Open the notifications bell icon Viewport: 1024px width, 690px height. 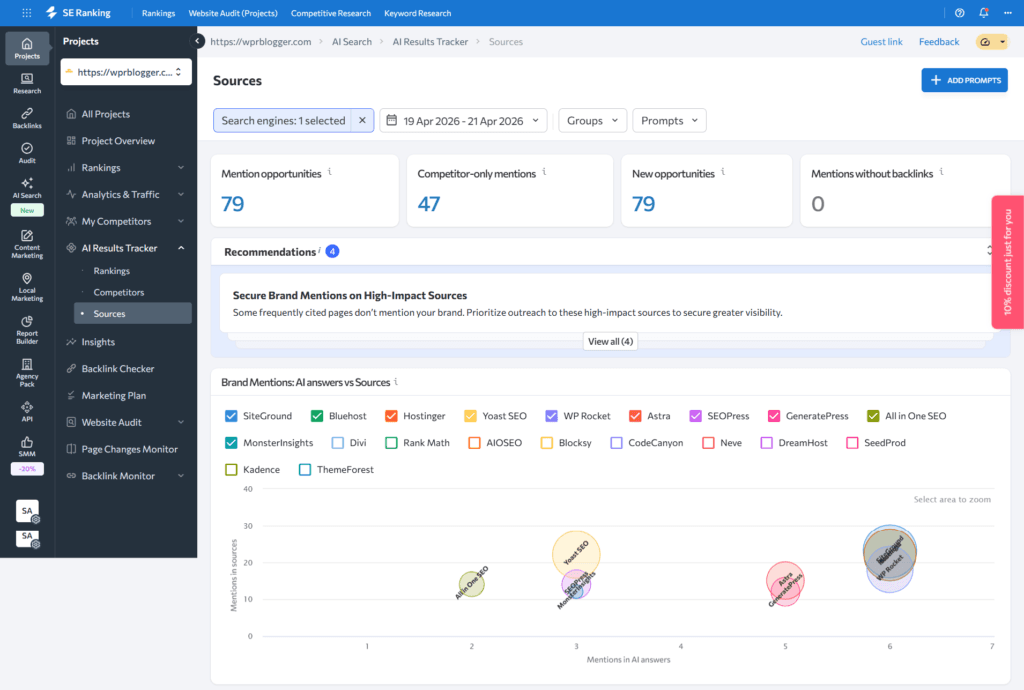(984, 13)
